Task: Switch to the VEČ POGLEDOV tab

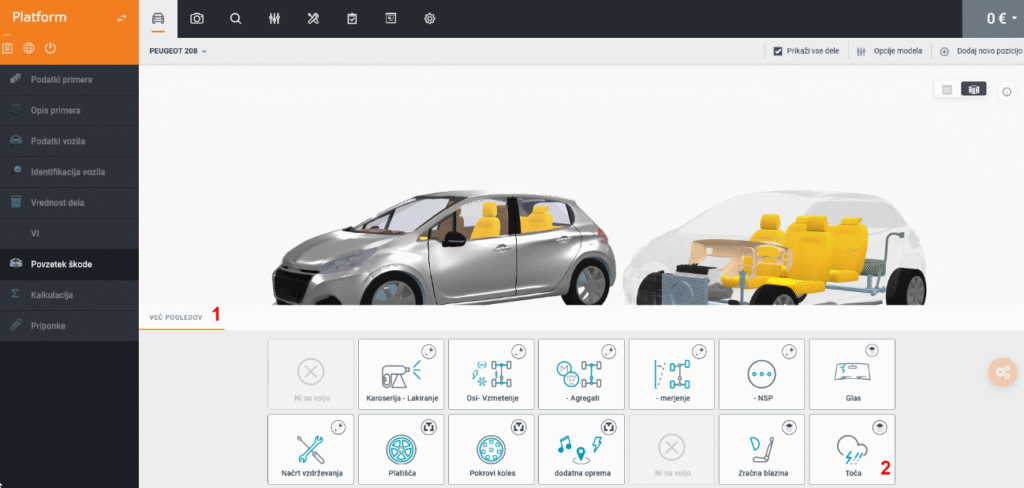Action: pos(177,316)
